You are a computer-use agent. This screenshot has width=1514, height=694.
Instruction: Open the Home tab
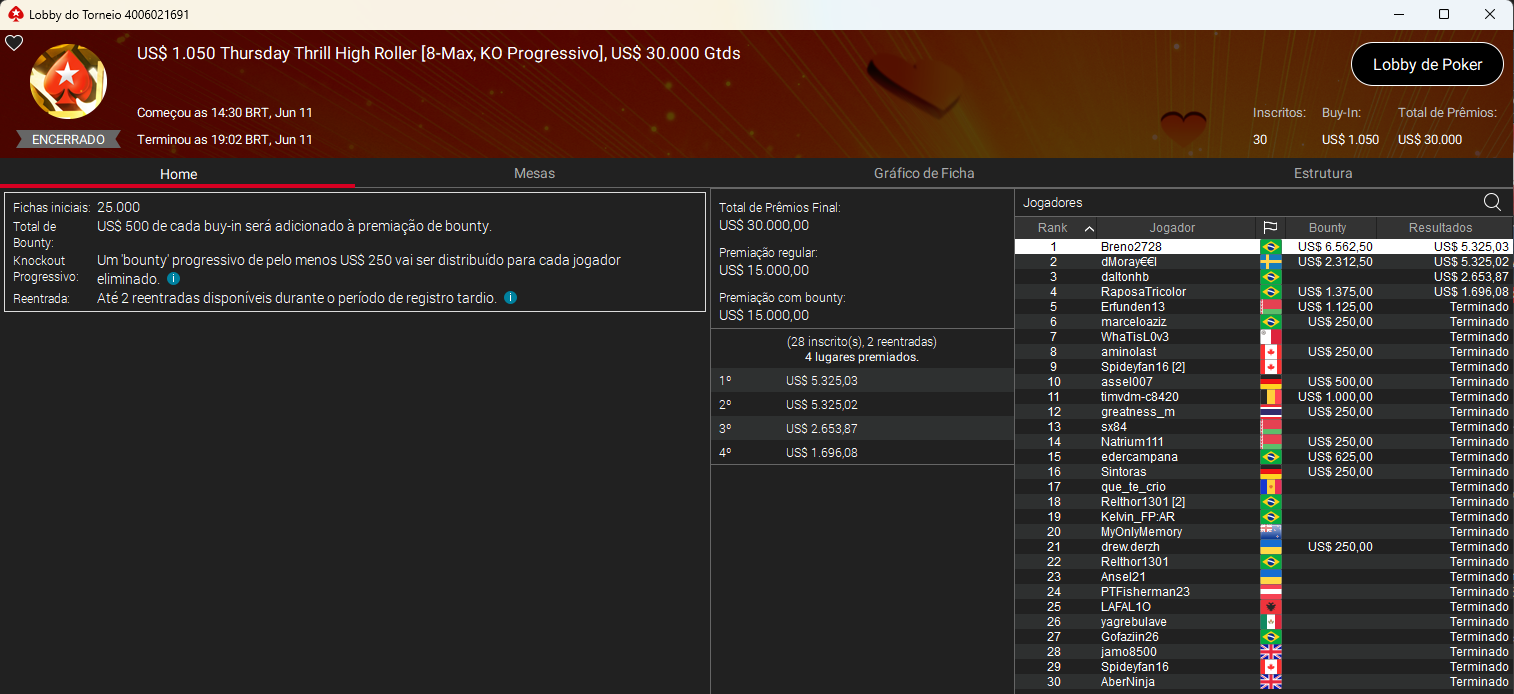click(178, 173)
